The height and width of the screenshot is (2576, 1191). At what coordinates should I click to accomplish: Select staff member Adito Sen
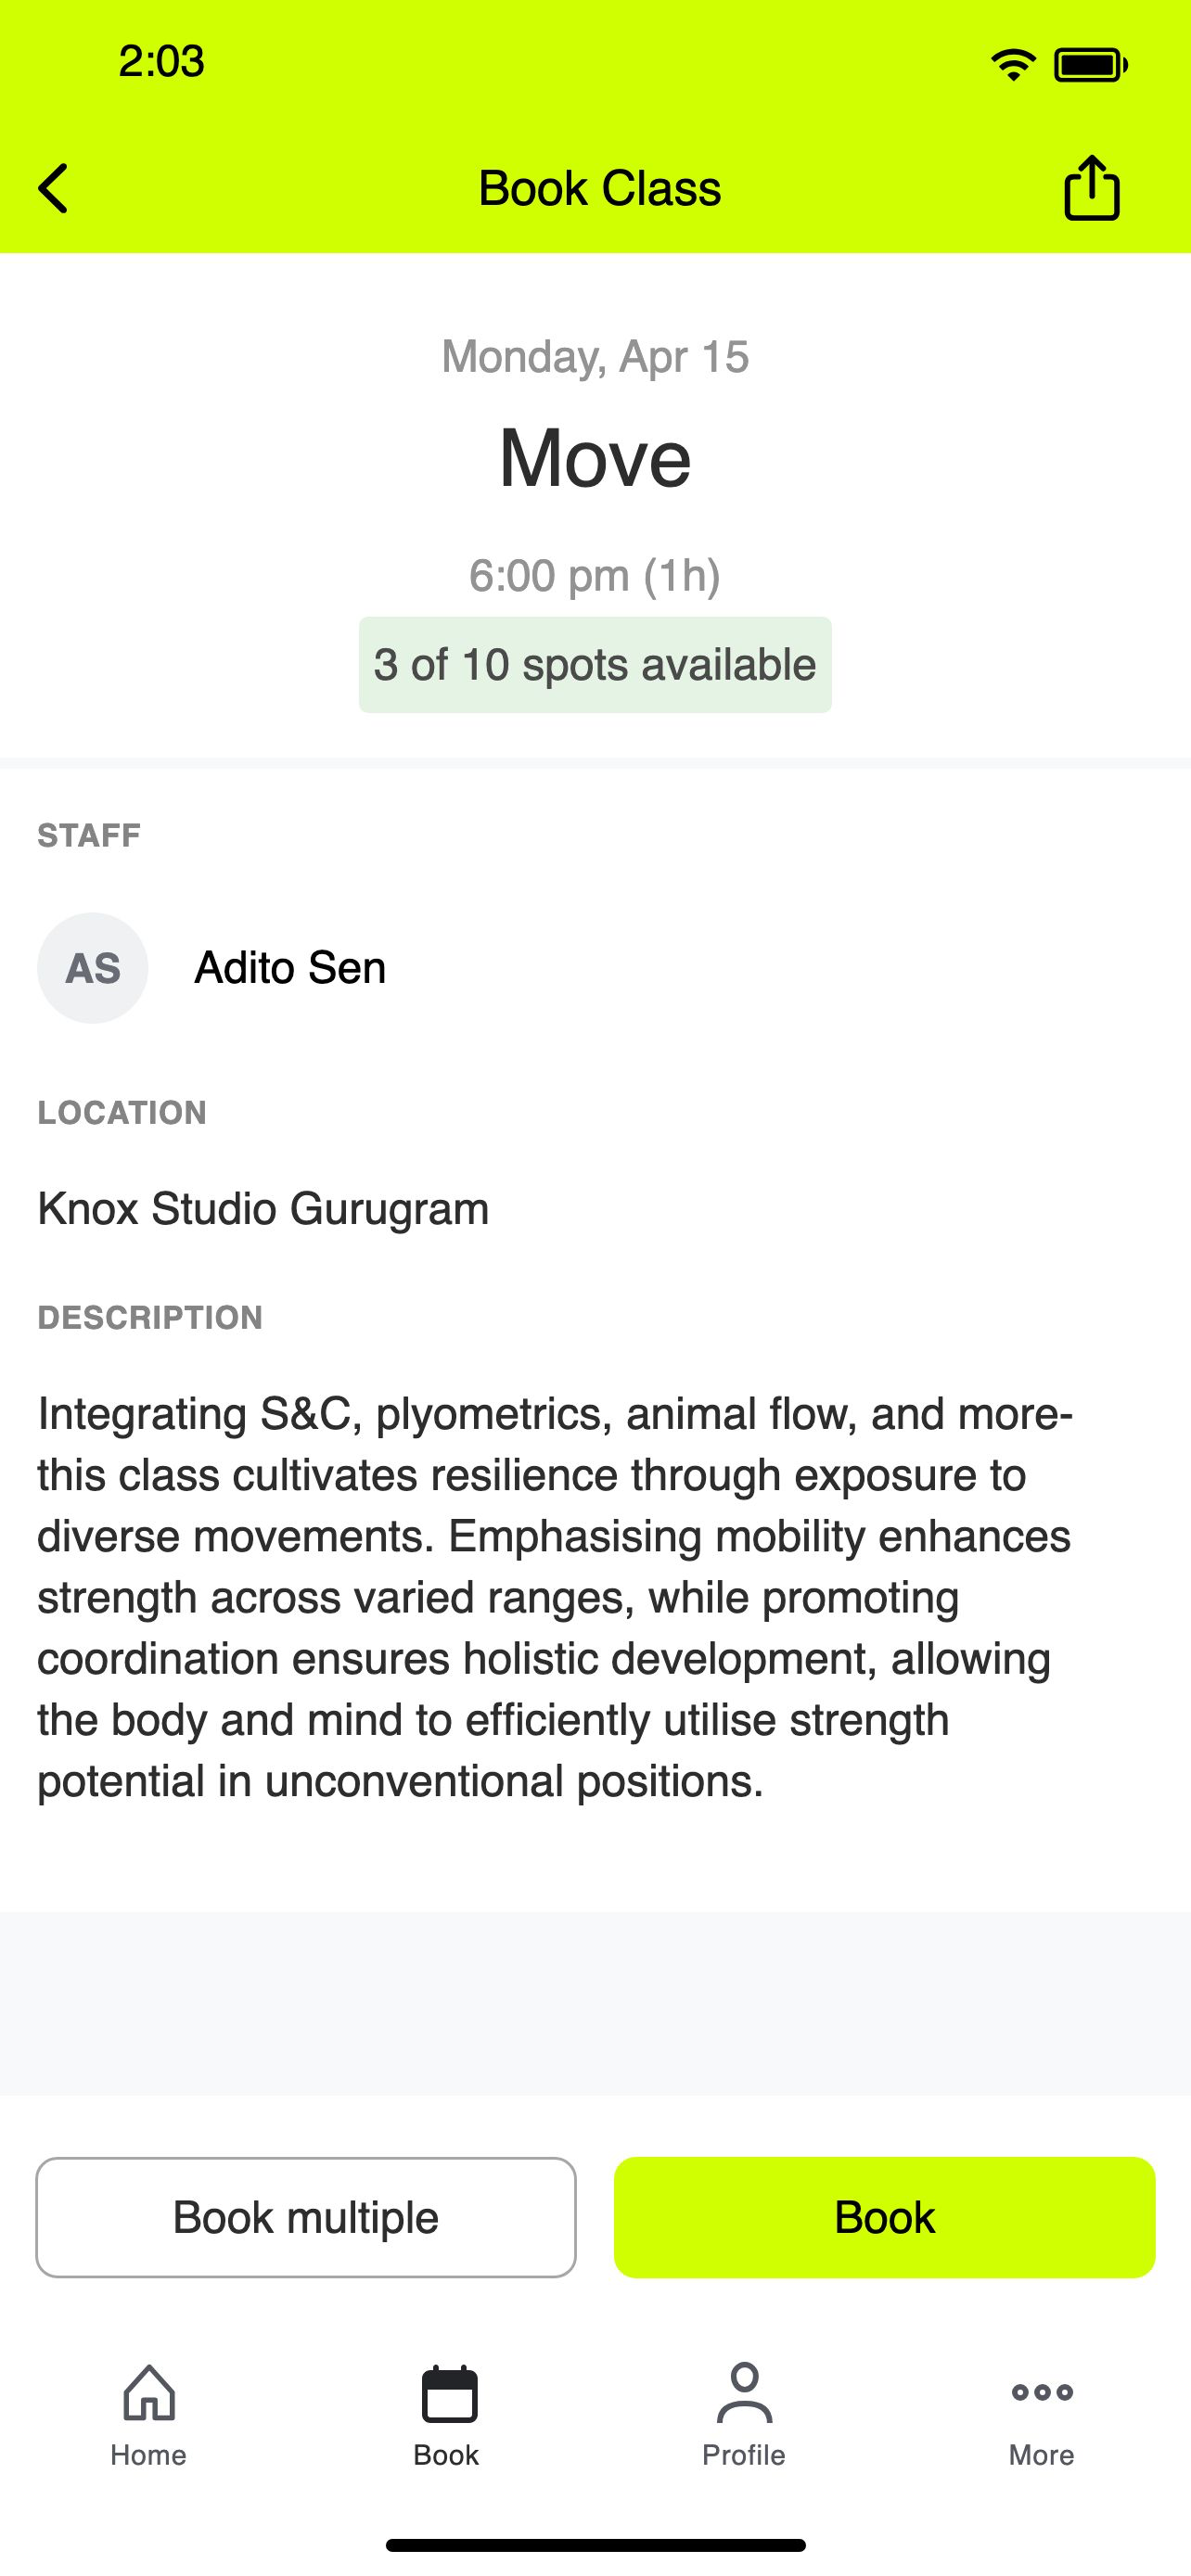[x=290, y=967]
